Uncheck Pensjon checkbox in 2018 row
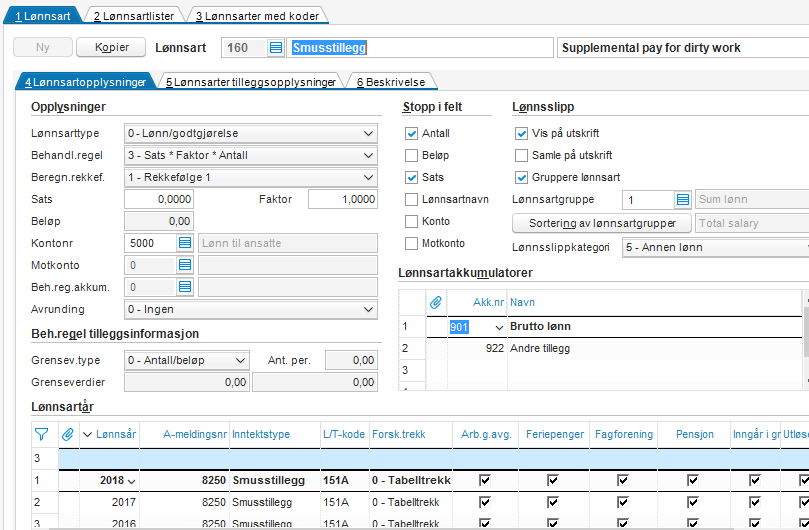This screenshot has width=809, height=530. (693, 480)
